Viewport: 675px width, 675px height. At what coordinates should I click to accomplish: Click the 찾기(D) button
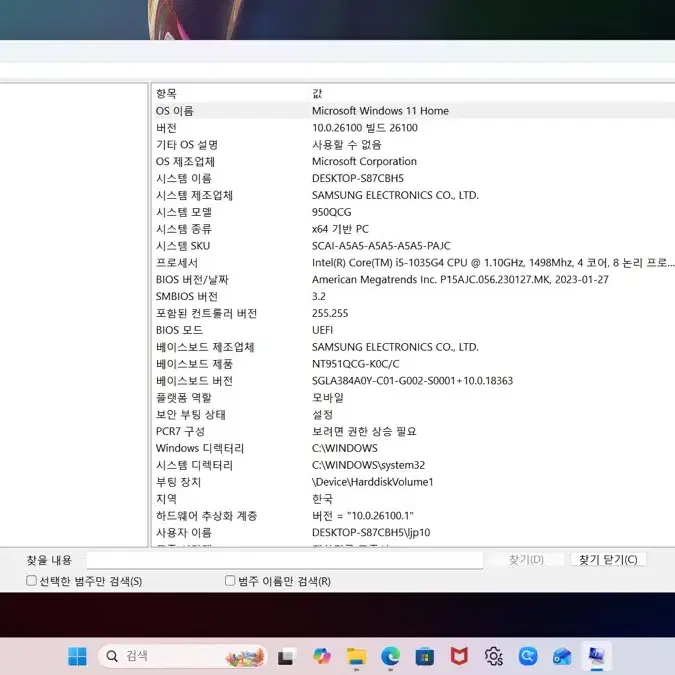pyautogui.click(x=526, y=560)
